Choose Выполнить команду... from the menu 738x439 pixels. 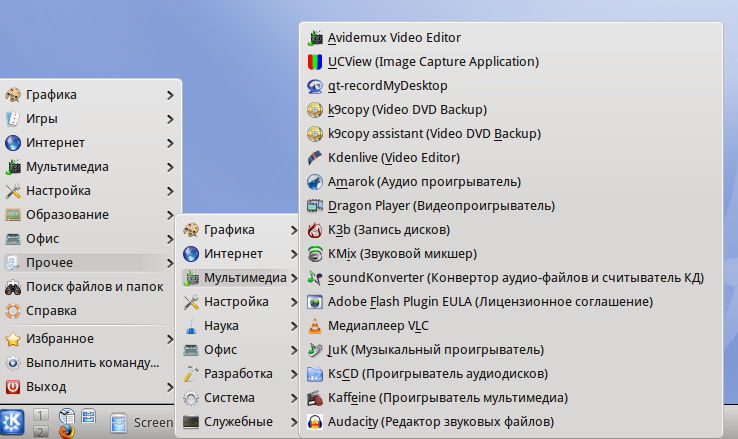coord(90,363)
